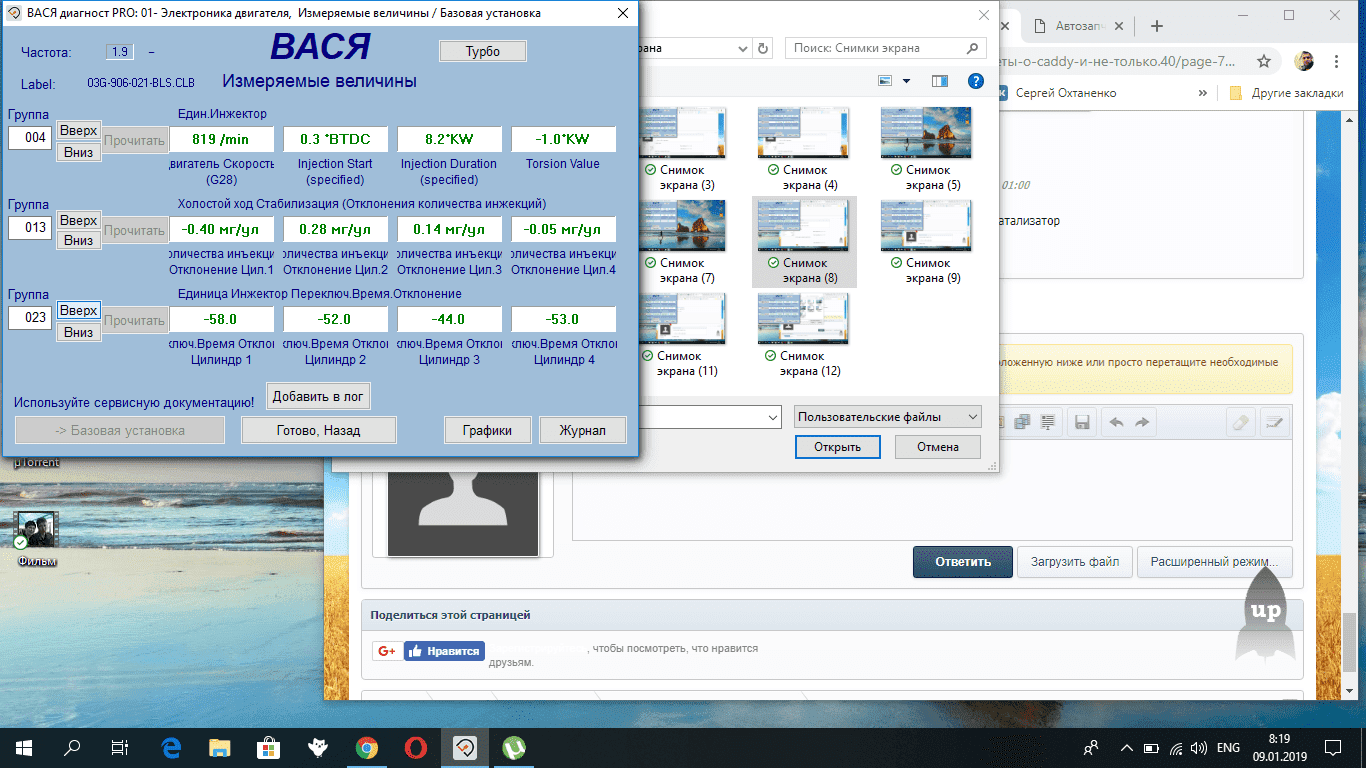Open a new Chrome tab
Viewport: 1366px width, 768px height.
pos(1157,26)
